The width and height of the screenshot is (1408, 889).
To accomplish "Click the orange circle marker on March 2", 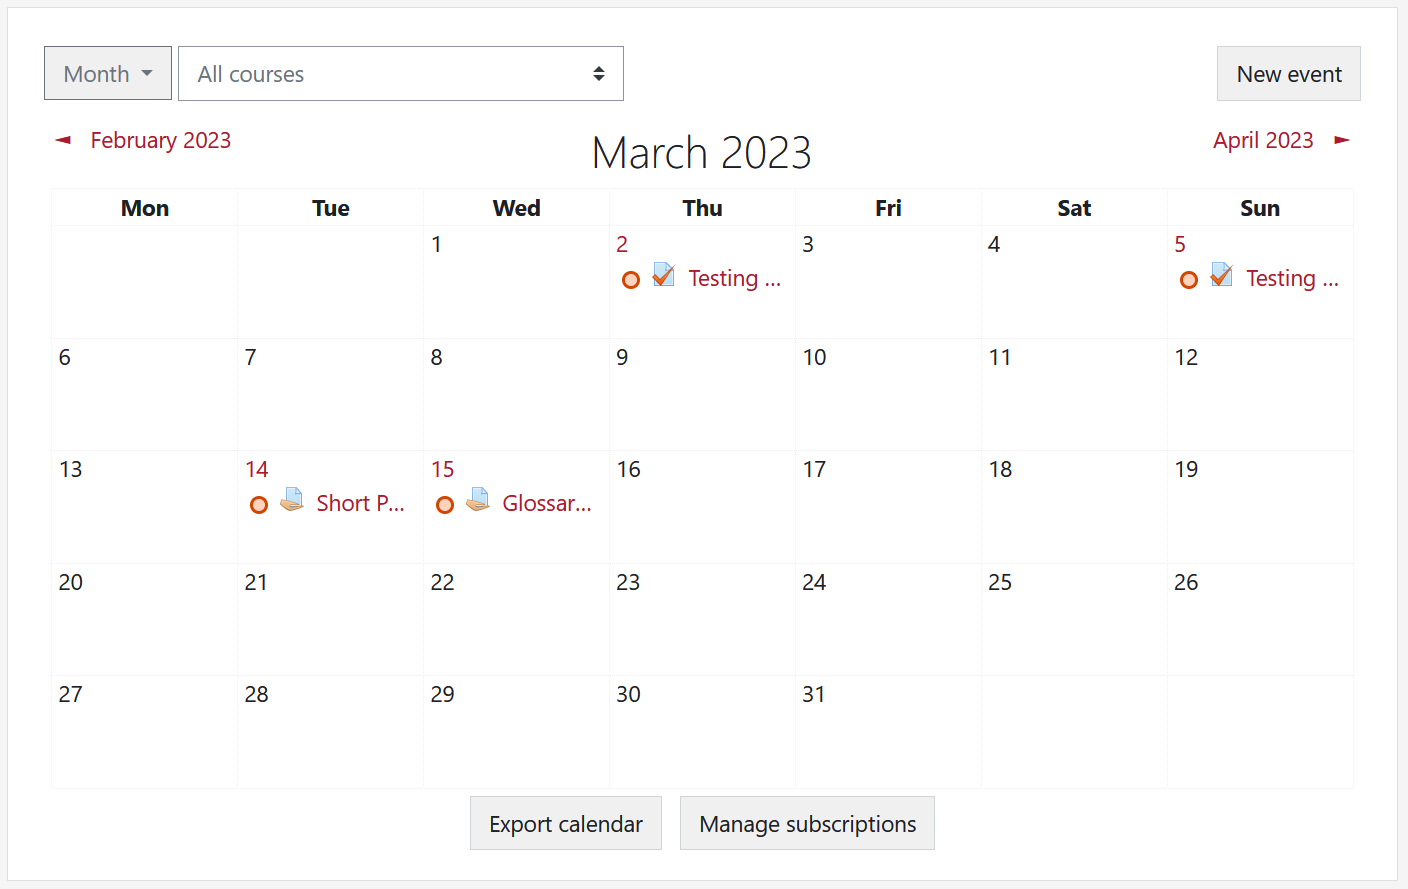I will [631, 280].
